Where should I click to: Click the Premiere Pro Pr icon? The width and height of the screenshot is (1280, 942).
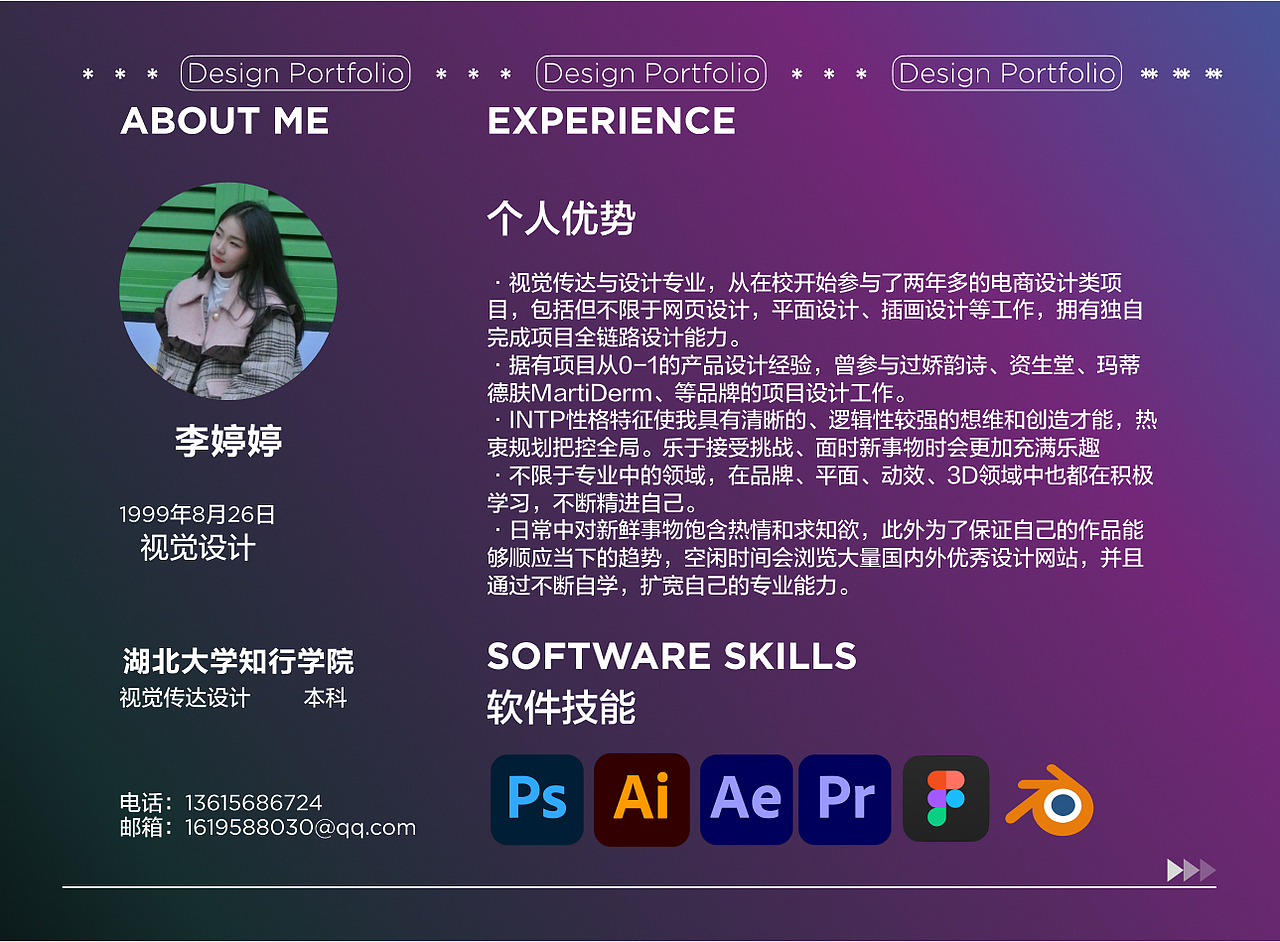(845, 799)
